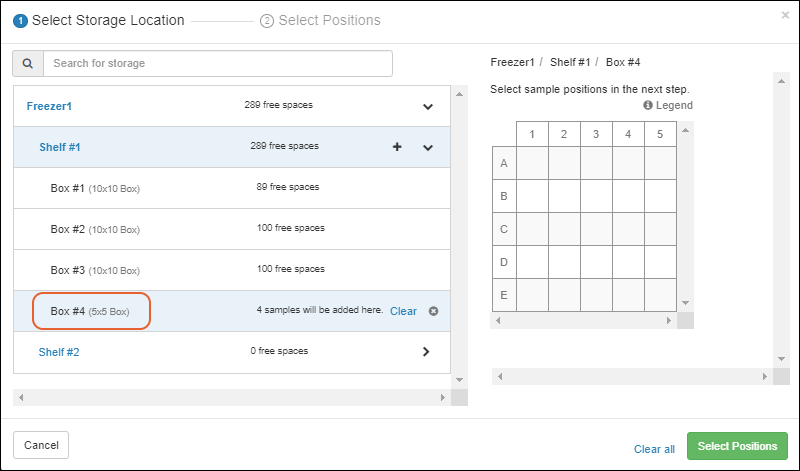Remove Box #4 selection with x icon
The width and height of the screenshot is (800, 471).
click(x=433, y=311)
